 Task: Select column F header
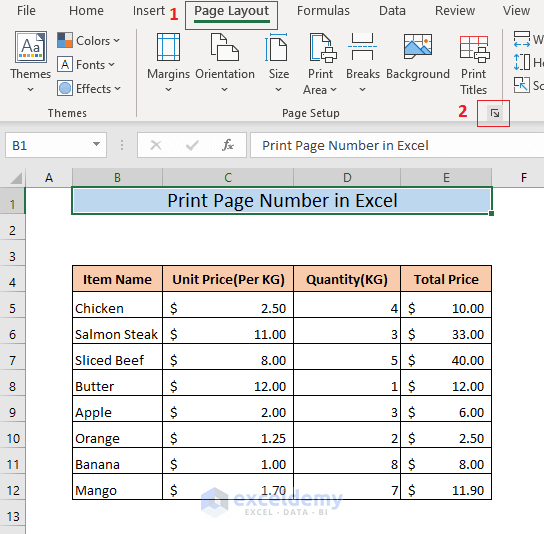(x=518, y=178)
